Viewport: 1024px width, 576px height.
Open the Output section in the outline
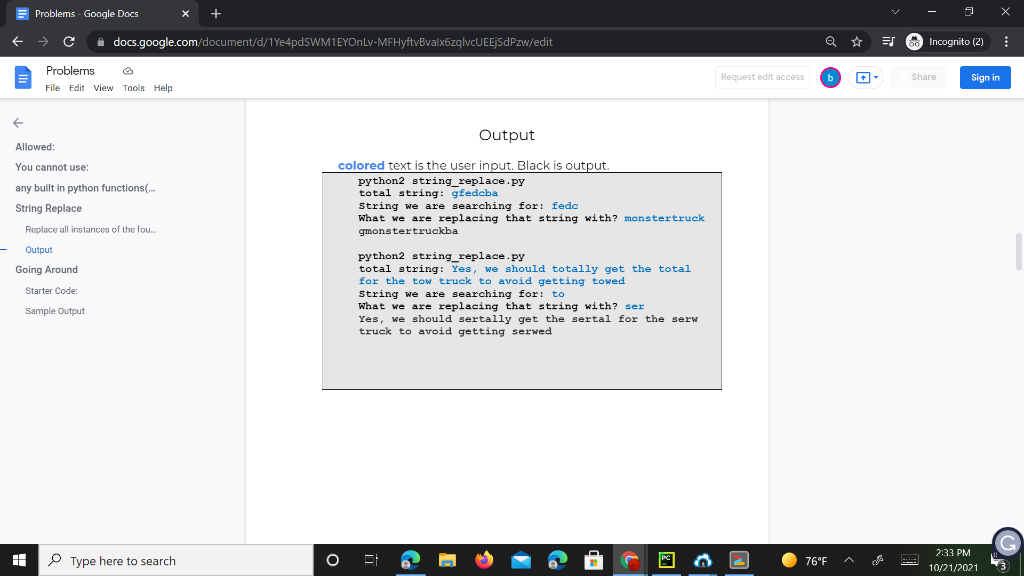38,249
